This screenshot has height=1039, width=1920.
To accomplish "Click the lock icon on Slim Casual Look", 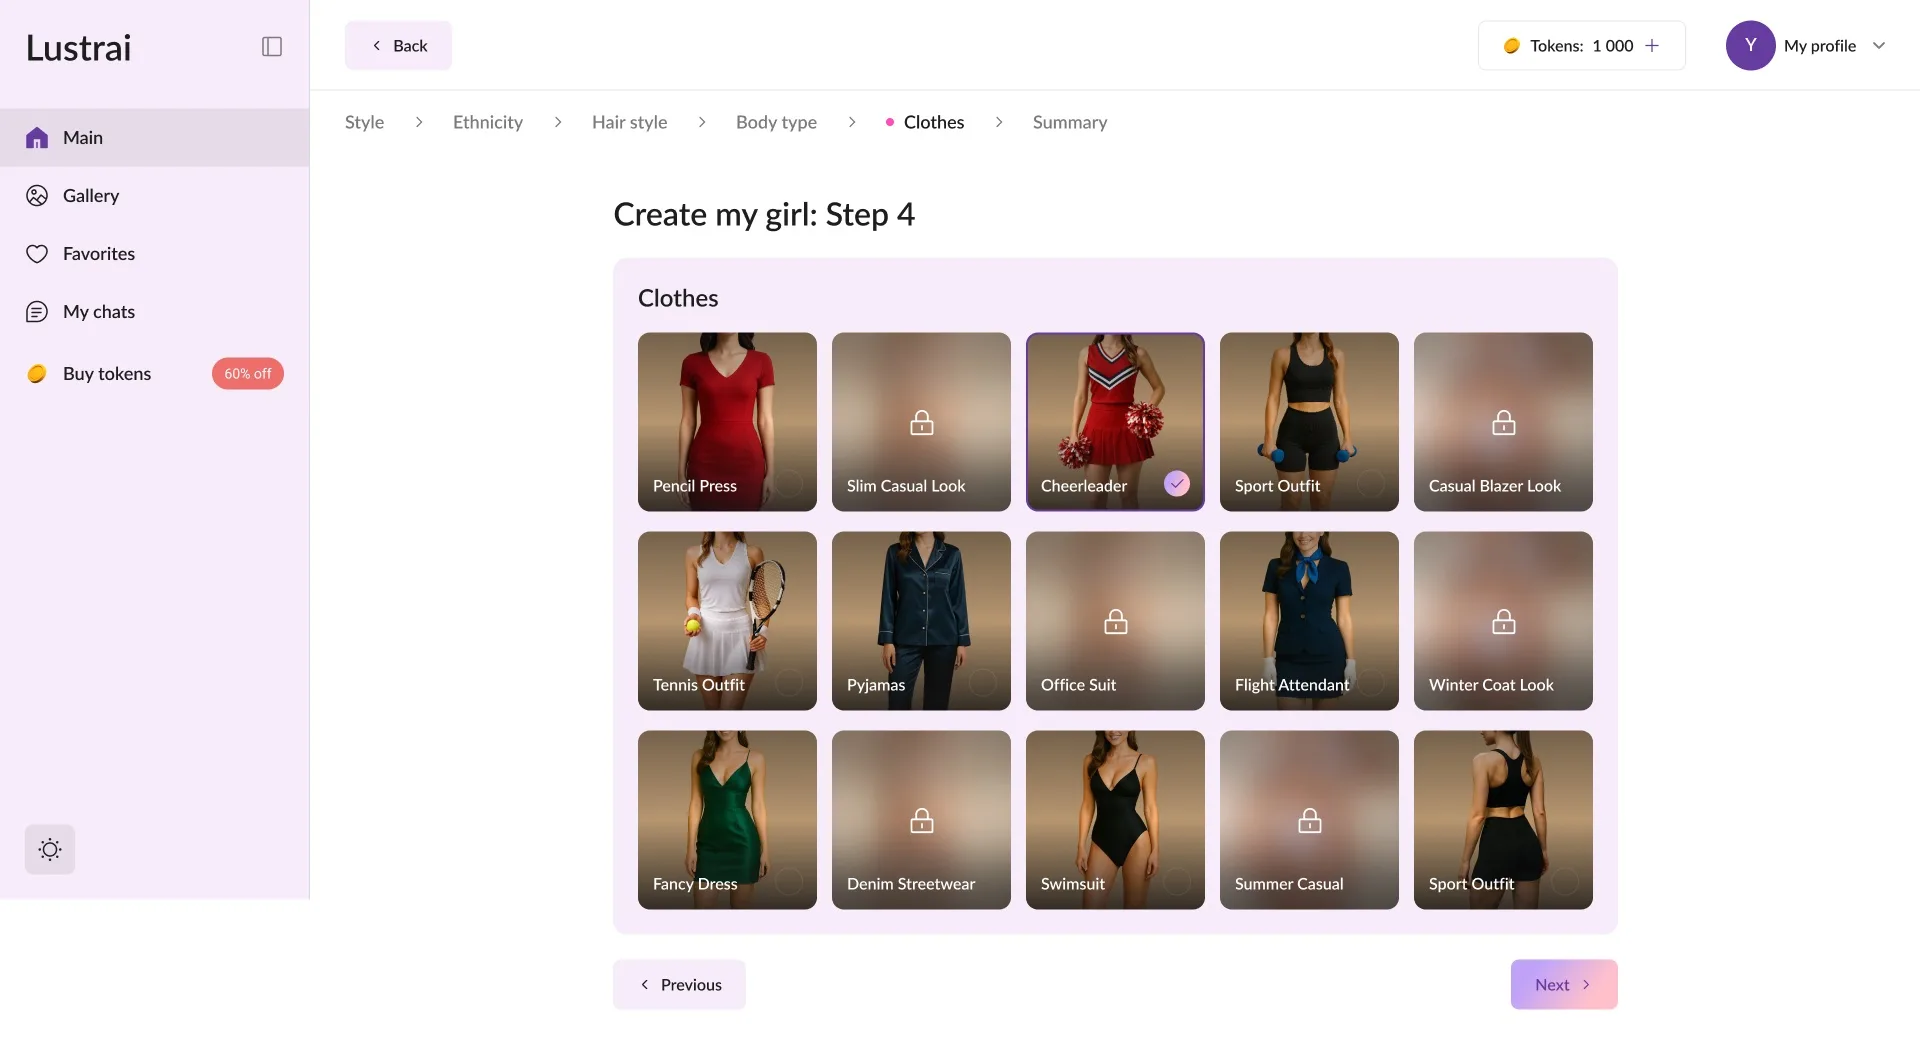I will coord(921,423).
